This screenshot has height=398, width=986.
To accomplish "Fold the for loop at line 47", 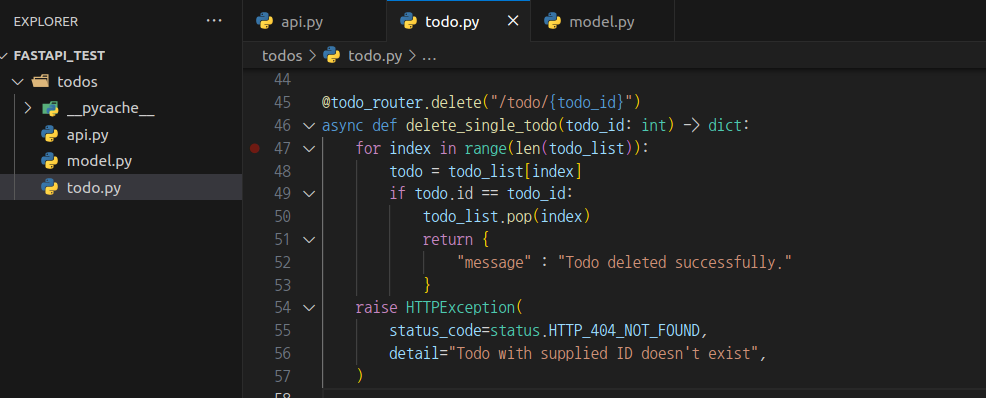I will tap(308, 148).
